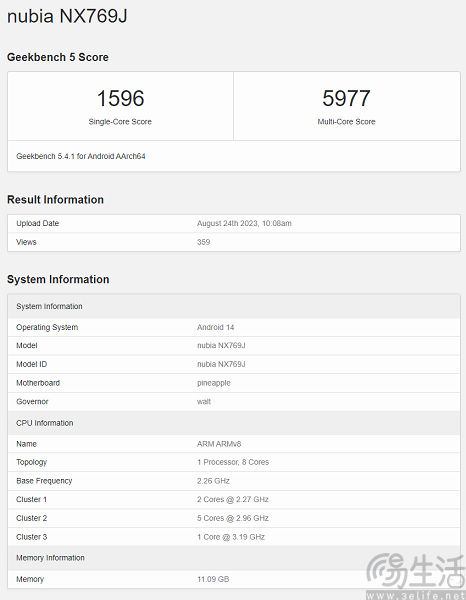Click the 'Topology' row label
Screen dimensions: 466x600
[x=31, y=462]
